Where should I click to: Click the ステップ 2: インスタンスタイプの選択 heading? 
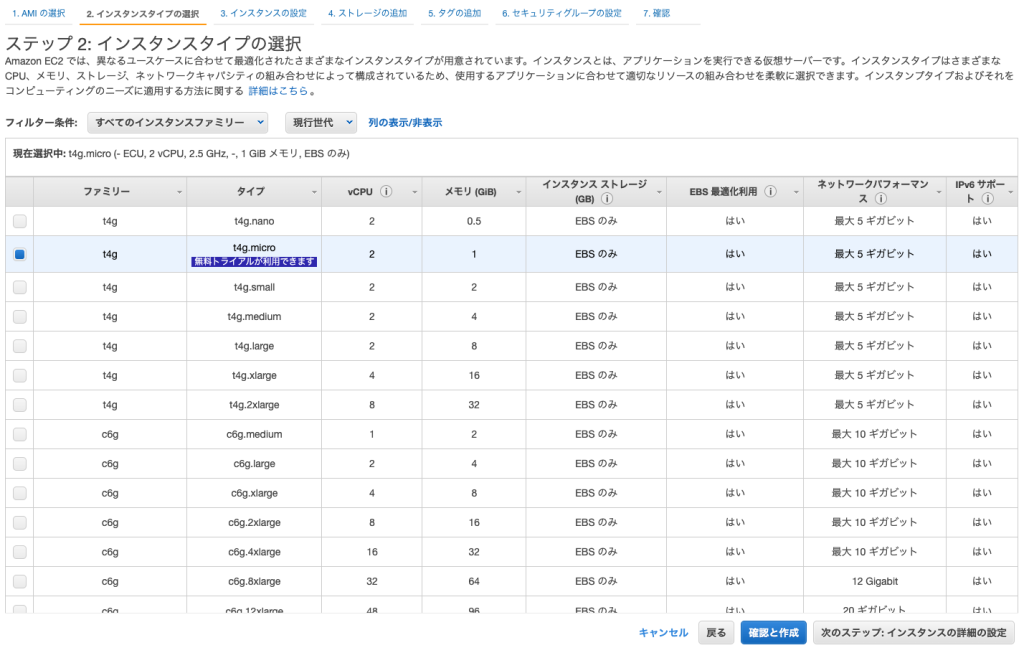click(x=153, y=44)
